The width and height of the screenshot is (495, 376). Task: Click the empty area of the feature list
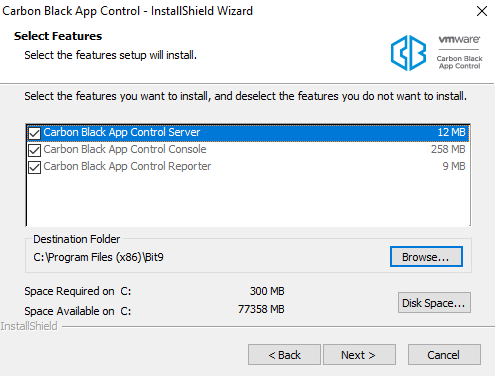coord(248,200)
